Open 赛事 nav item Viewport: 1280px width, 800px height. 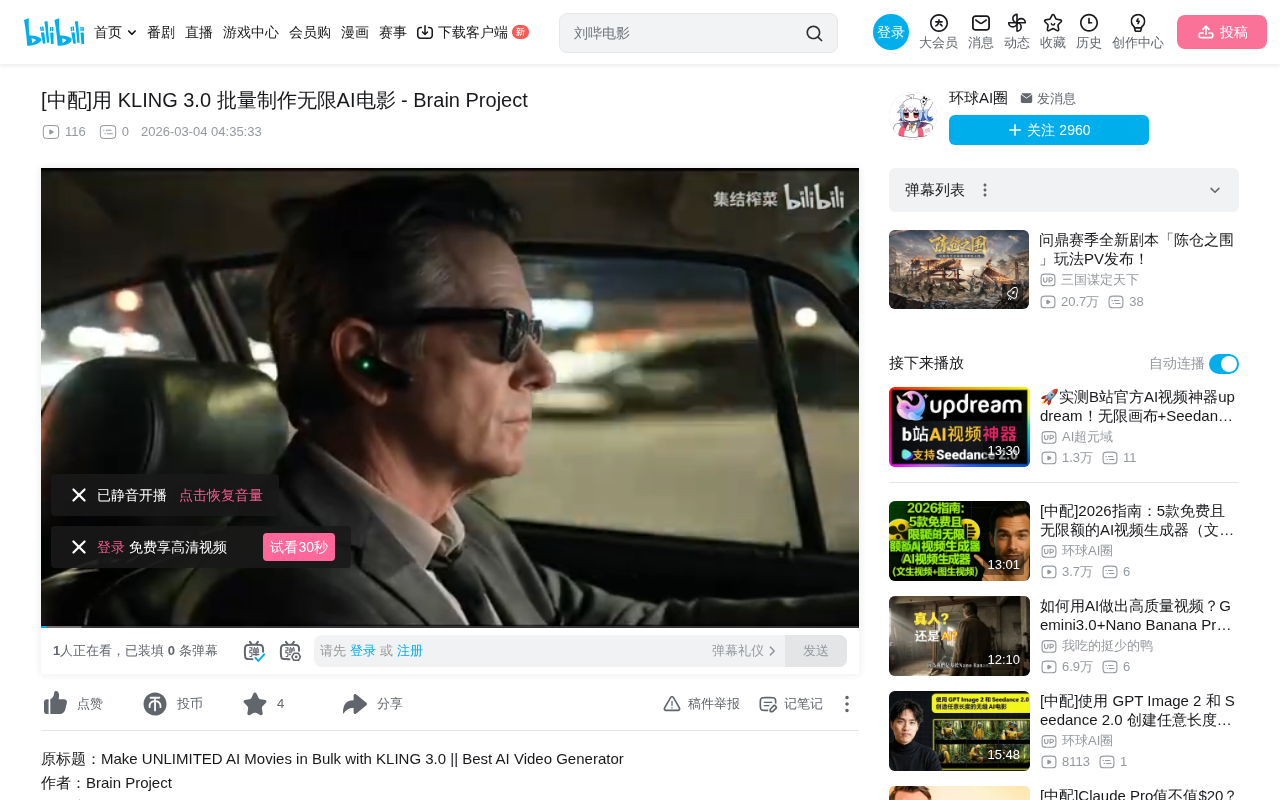(x=393, y=32)
